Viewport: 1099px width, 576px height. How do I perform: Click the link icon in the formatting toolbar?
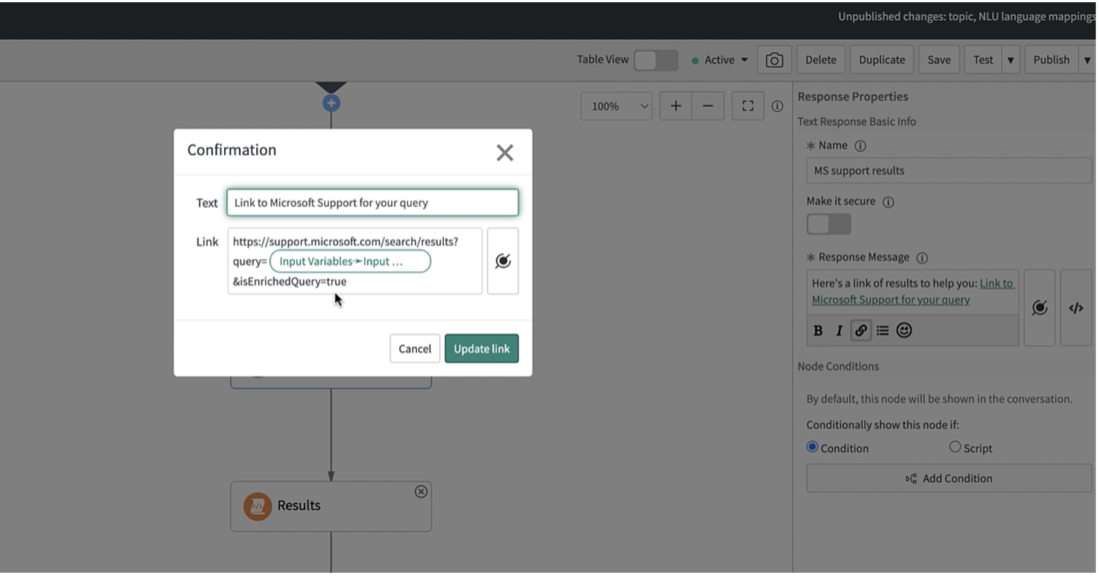[860, 330]
